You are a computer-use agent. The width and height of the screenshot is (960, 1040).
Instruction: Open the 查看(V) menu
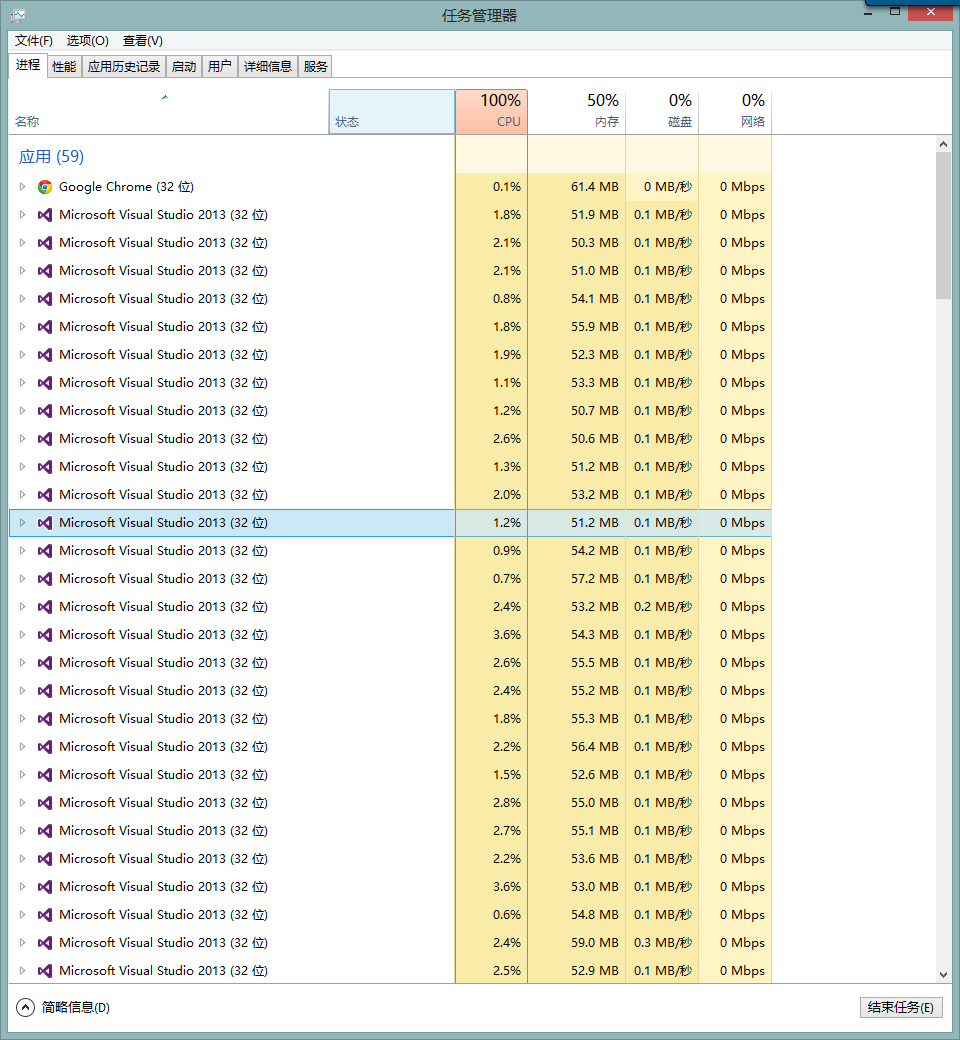tap(143, 41)
